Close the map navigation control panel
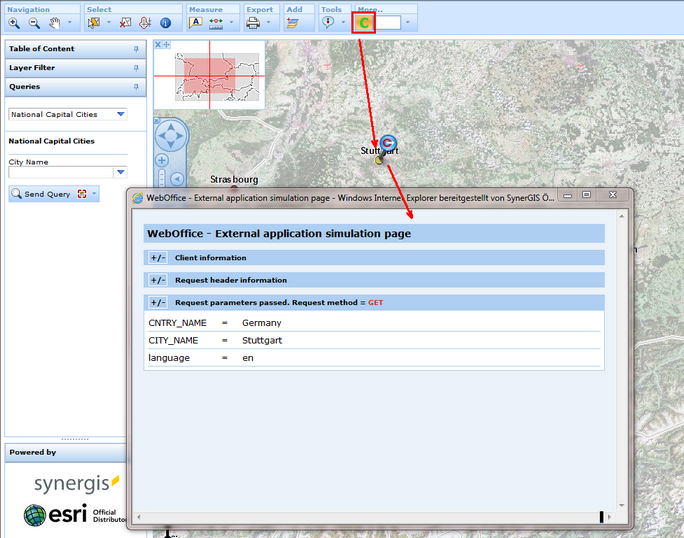Image resolution: width=684 pixels, height=538 pixels. tap(157, 120)
